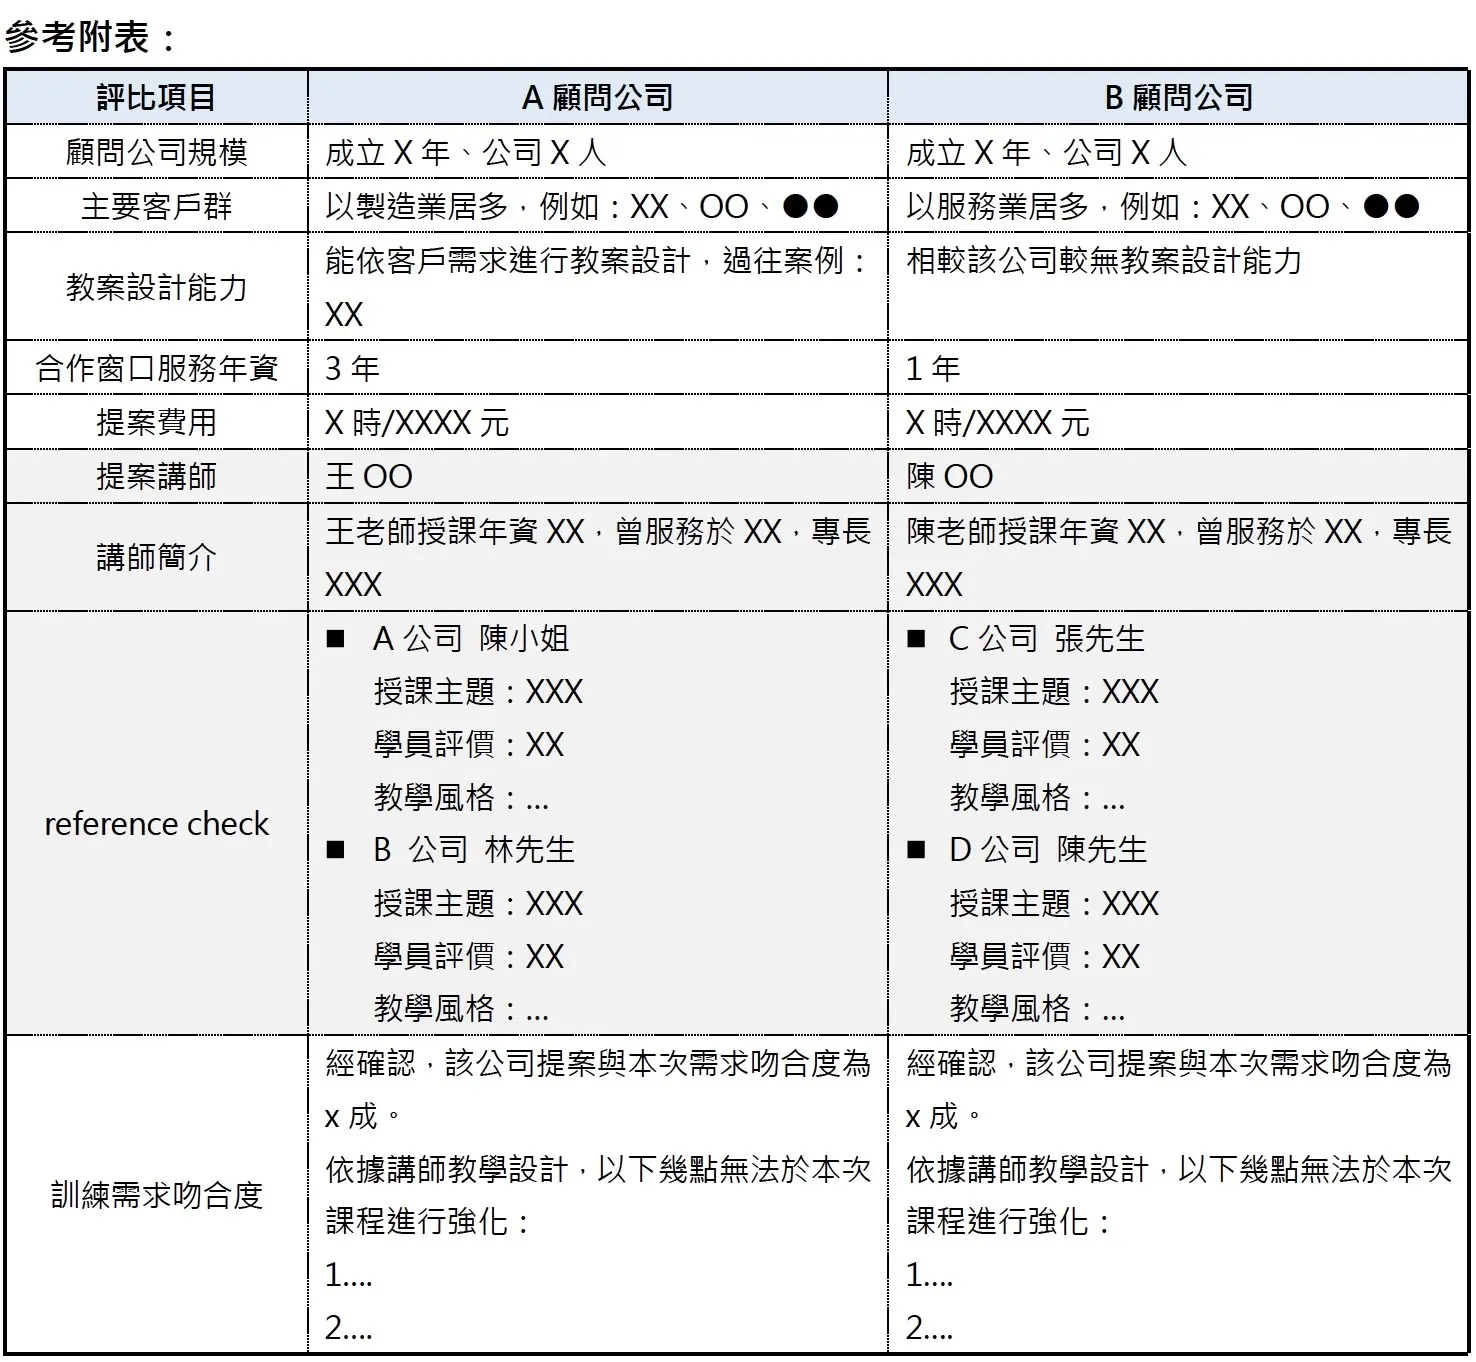This screenshot has width=1476, height=1362.
Task: Select the 評比項目 header cell
Action: (157, 98)
